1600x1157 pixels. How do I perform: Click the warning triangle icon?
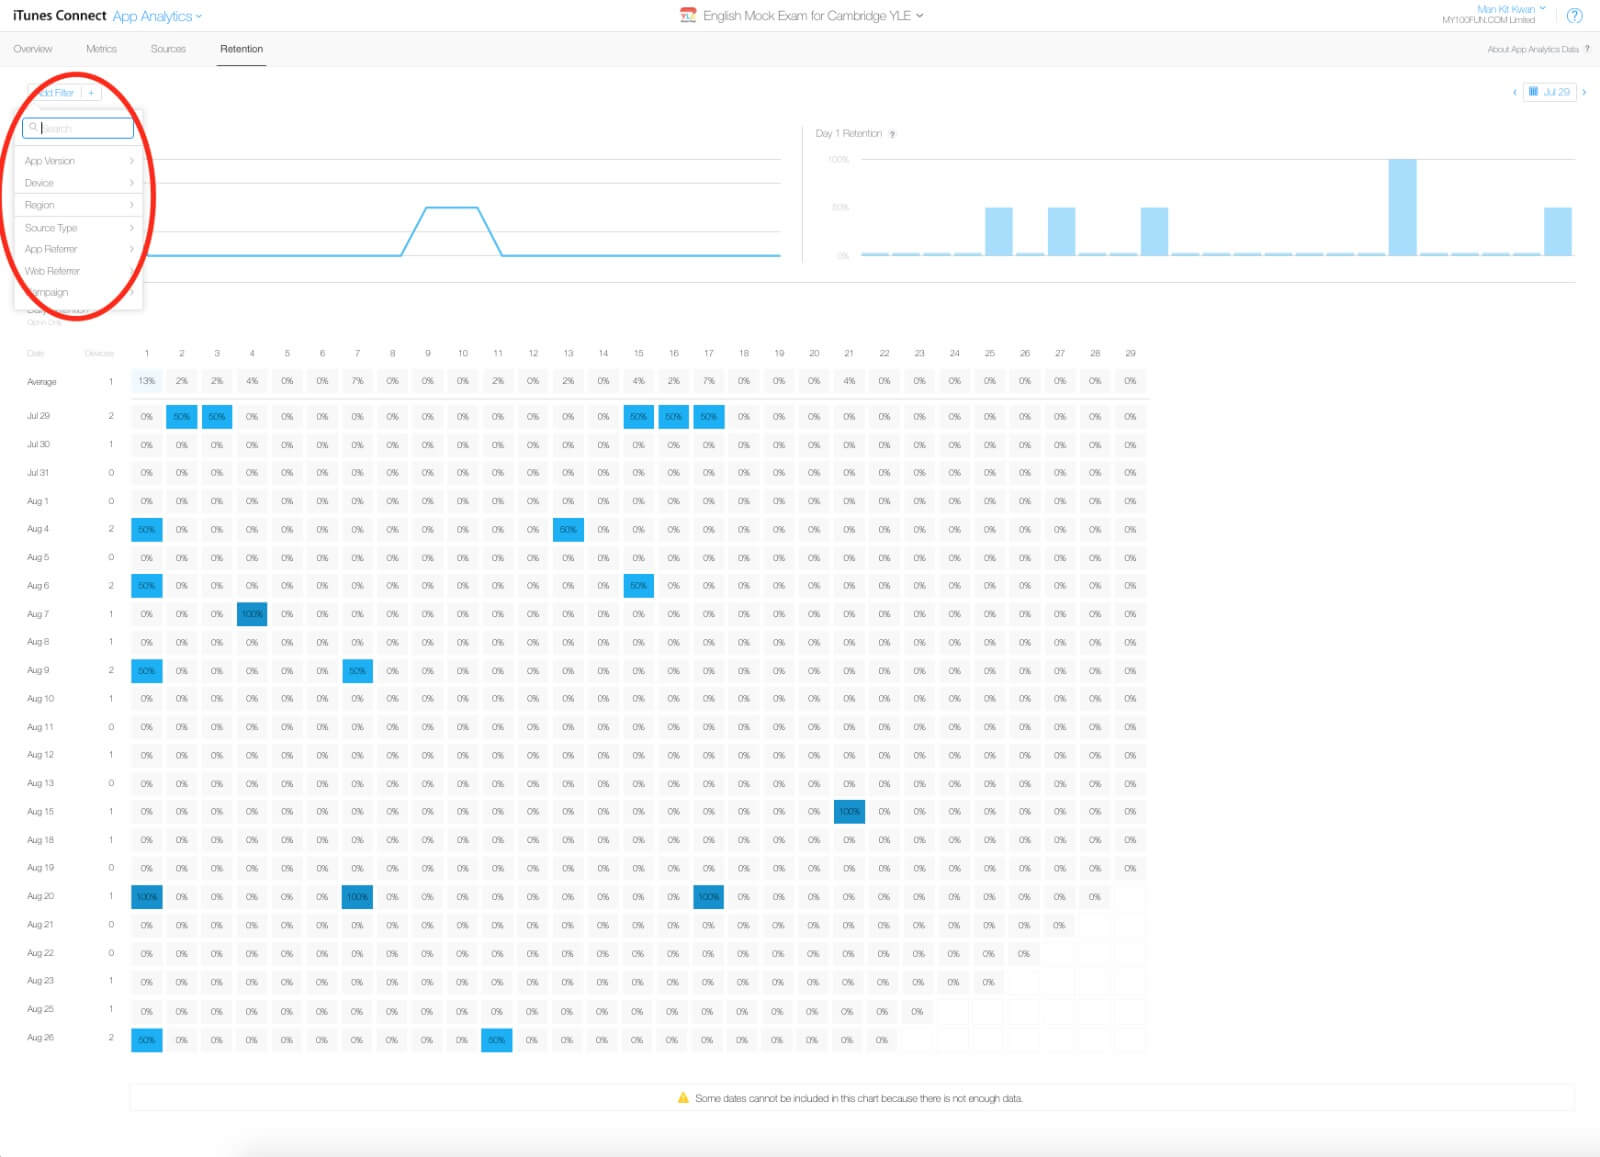[x=683, y=1098]
